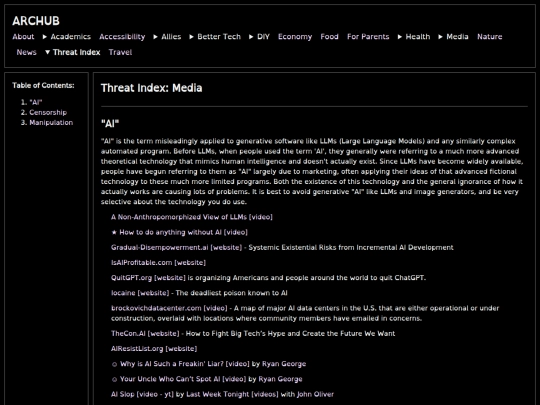Open How to do anything without AI video
The width and height of the screenshot is (540, 405).
point(183,232)
